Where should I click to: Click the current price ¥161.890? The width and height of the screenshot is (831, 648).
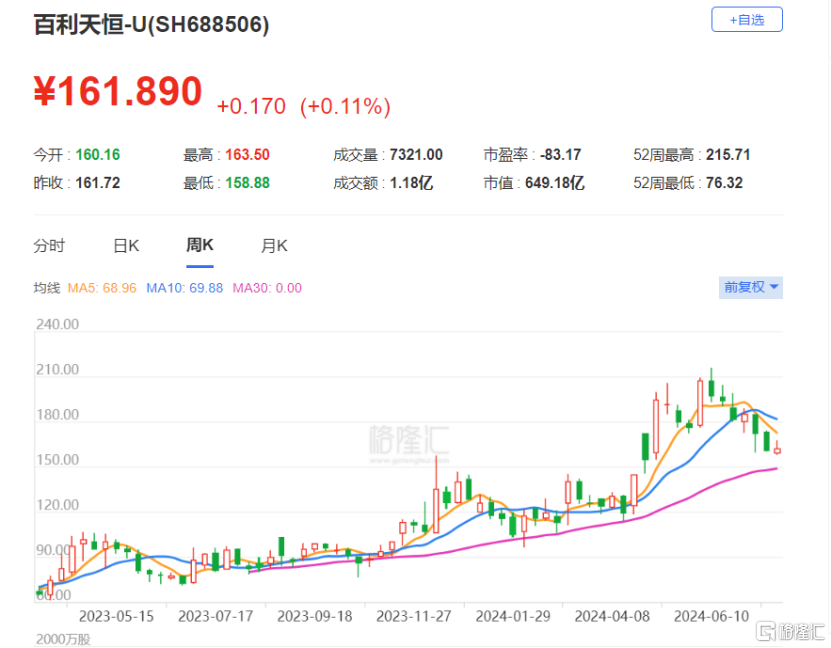(118, 91)
